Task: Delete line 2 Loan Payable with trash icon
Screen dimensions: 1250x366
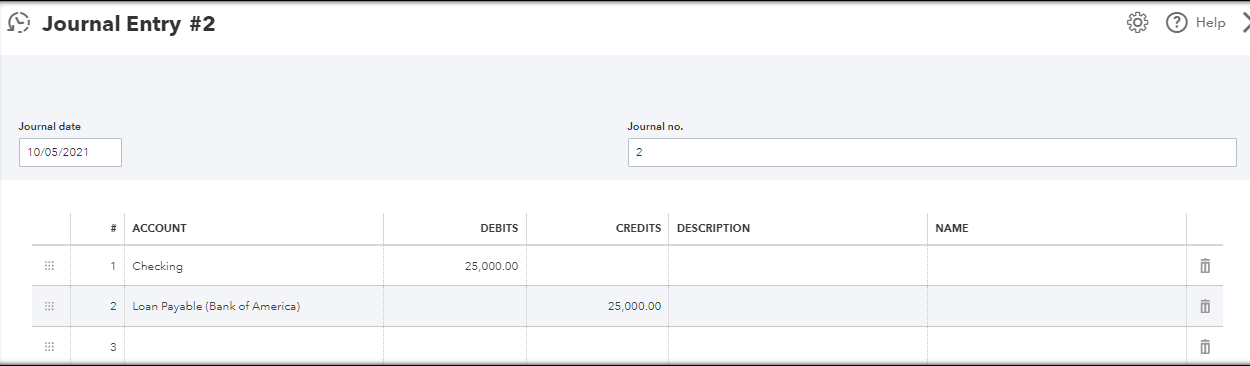Action: click(1205, 306)
